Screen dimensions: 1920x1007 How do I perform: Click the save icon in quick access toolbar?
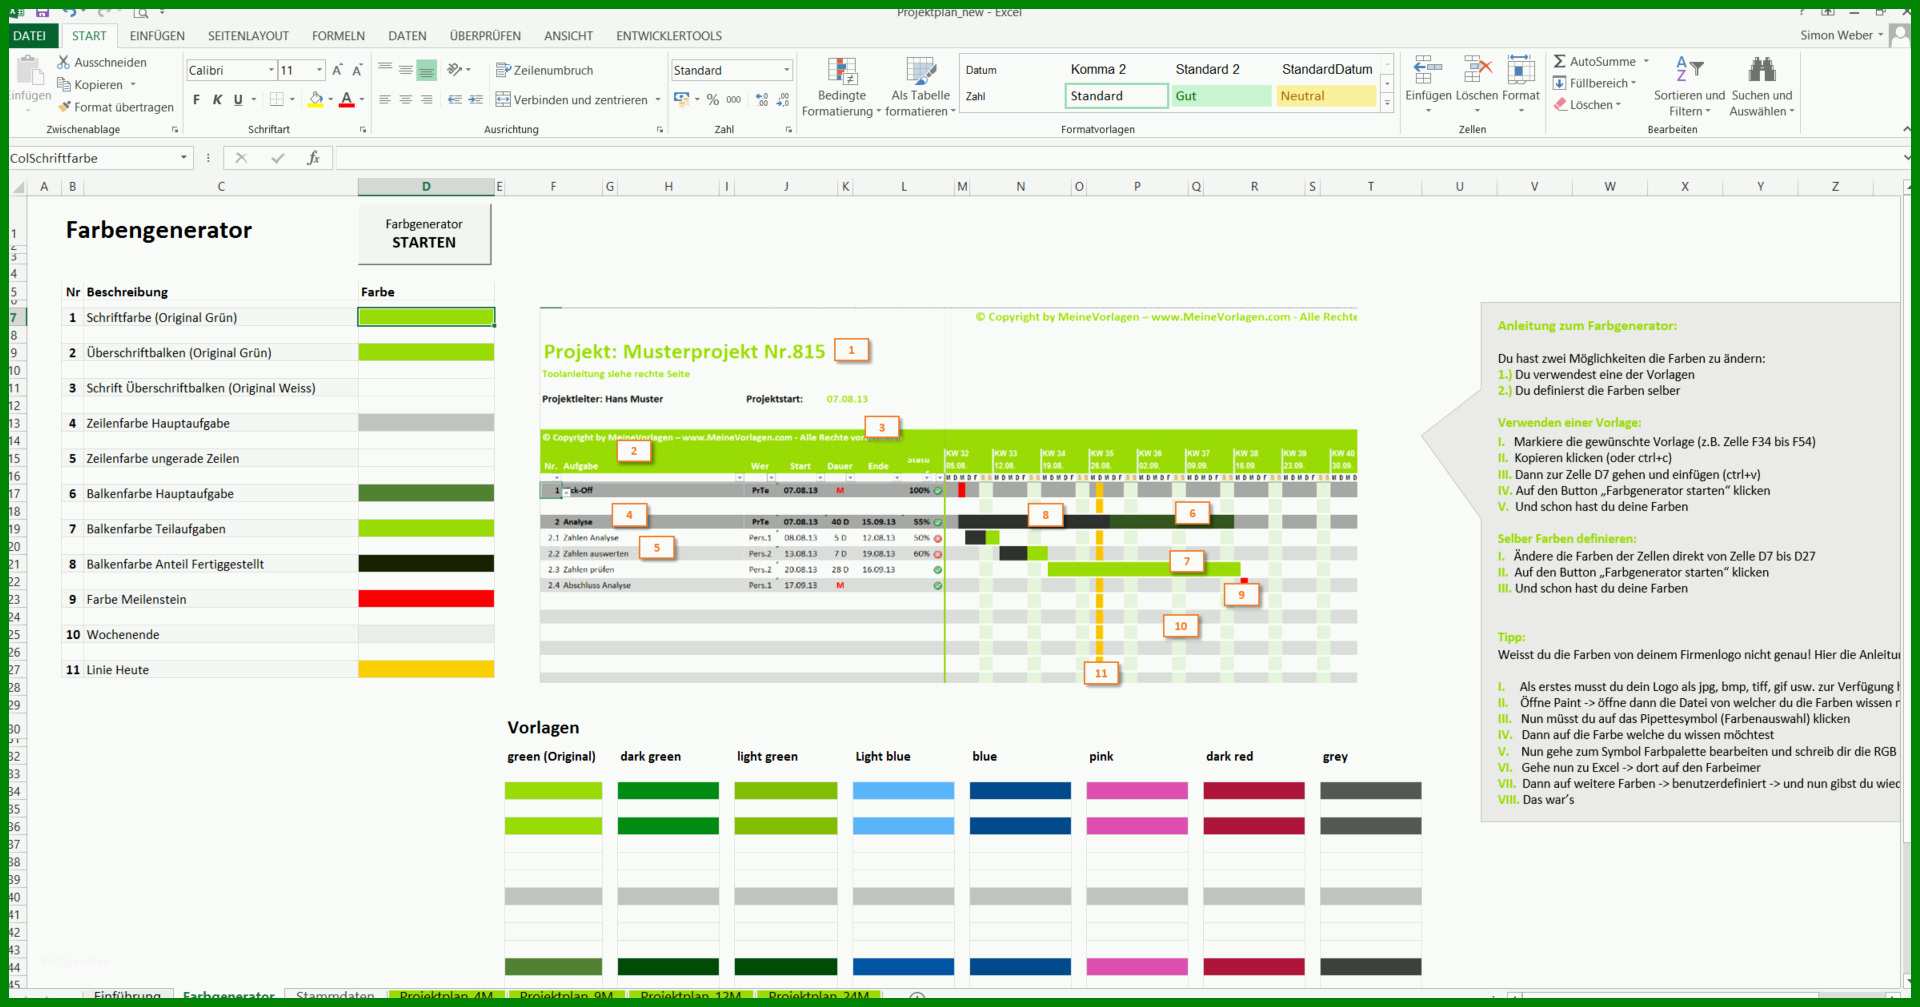(x=42, y=11)
